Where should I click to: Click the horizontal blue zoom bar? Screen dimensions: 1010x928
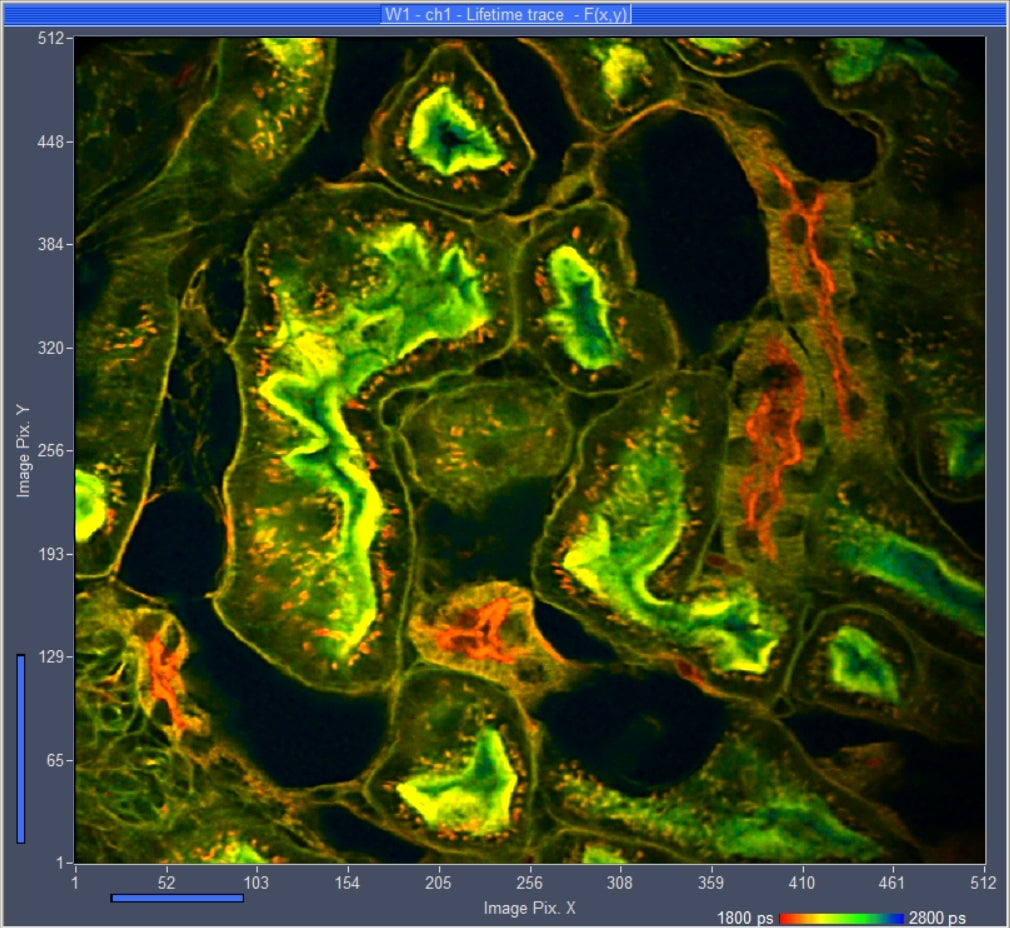pos(177,898)
